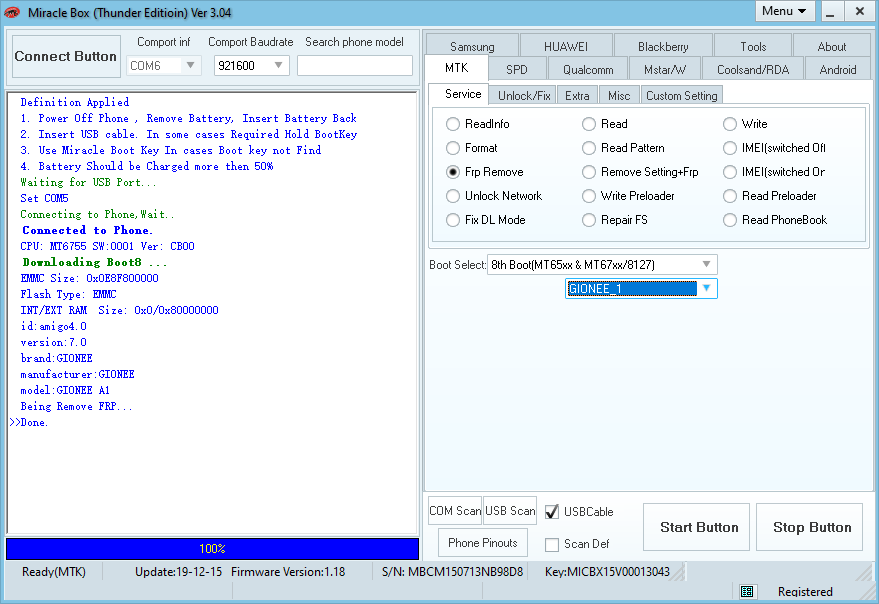Open the Extra sub-tab

[577, 95]
